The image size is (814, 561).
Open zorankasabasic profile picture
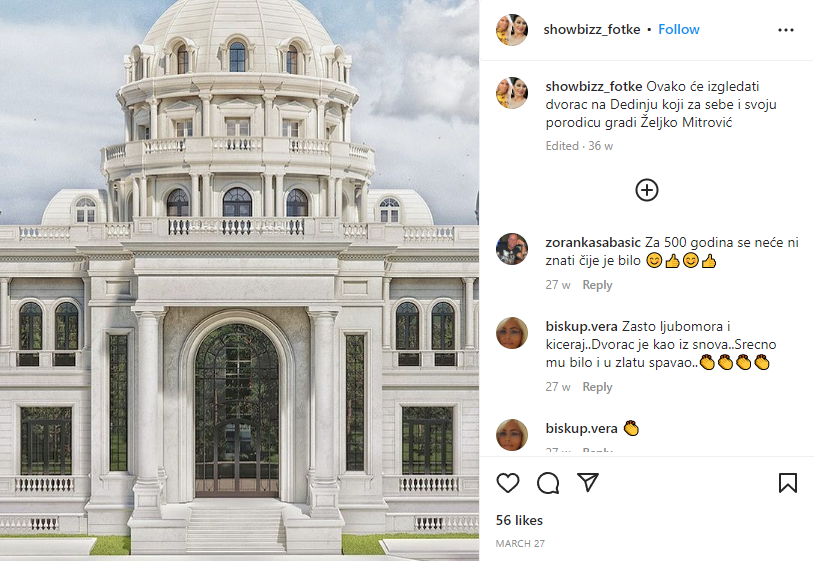512,249
